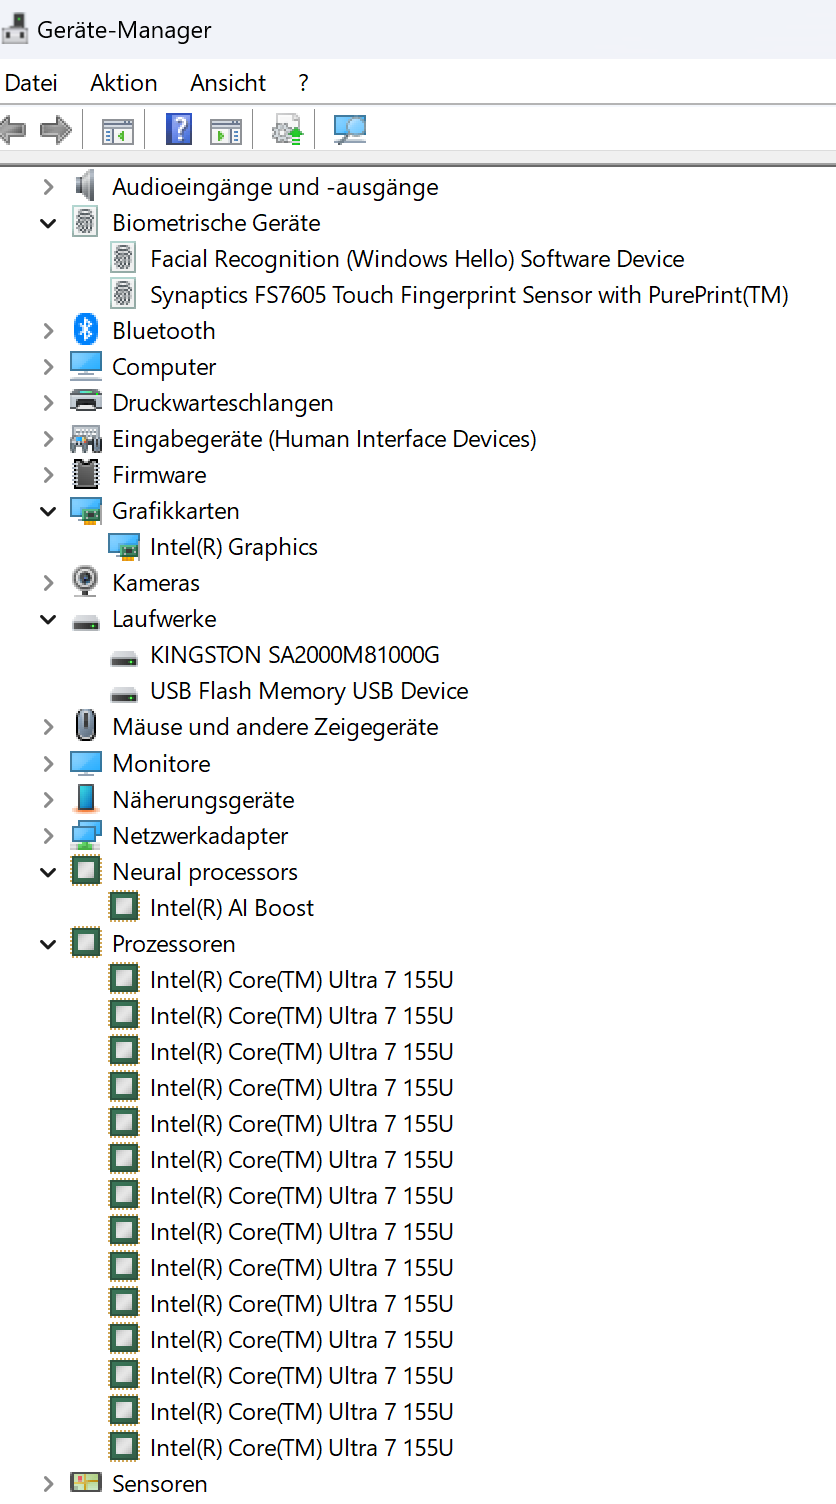This screenshot has height=1504, width=836.
Task: Open the ? help menu
Action: [303, 82]
